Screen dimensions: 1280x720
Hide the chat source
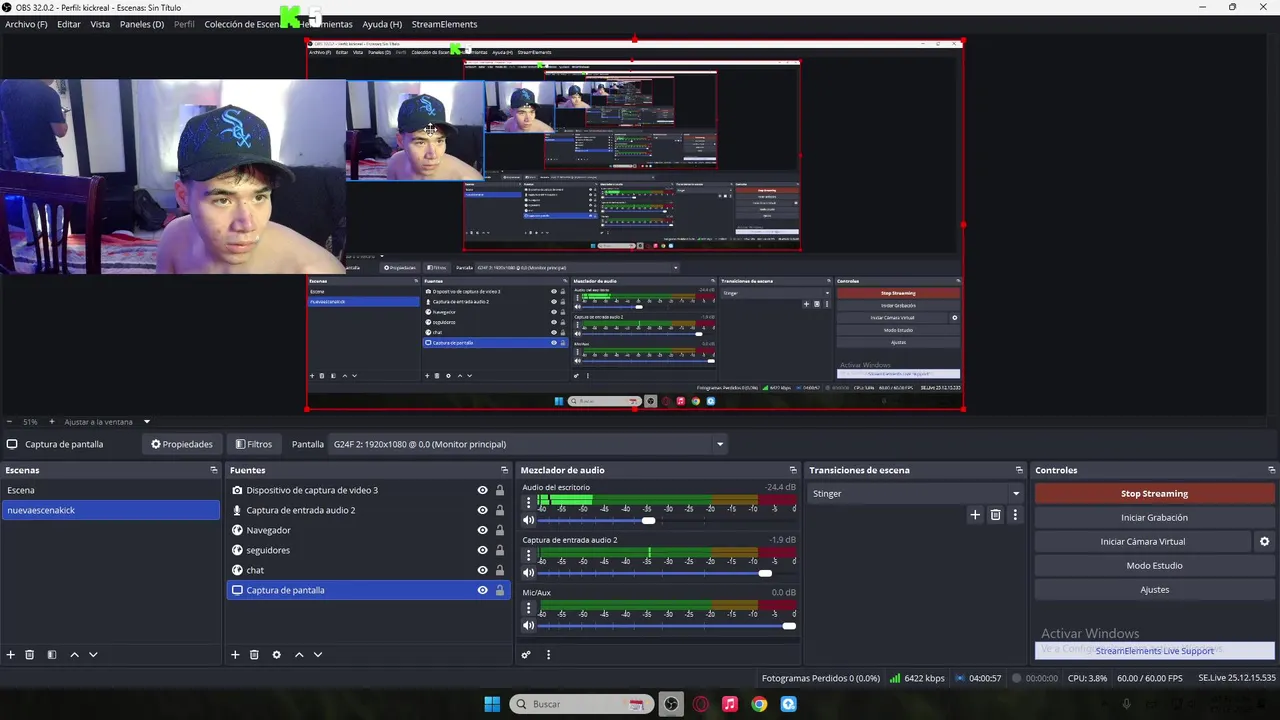482,570
